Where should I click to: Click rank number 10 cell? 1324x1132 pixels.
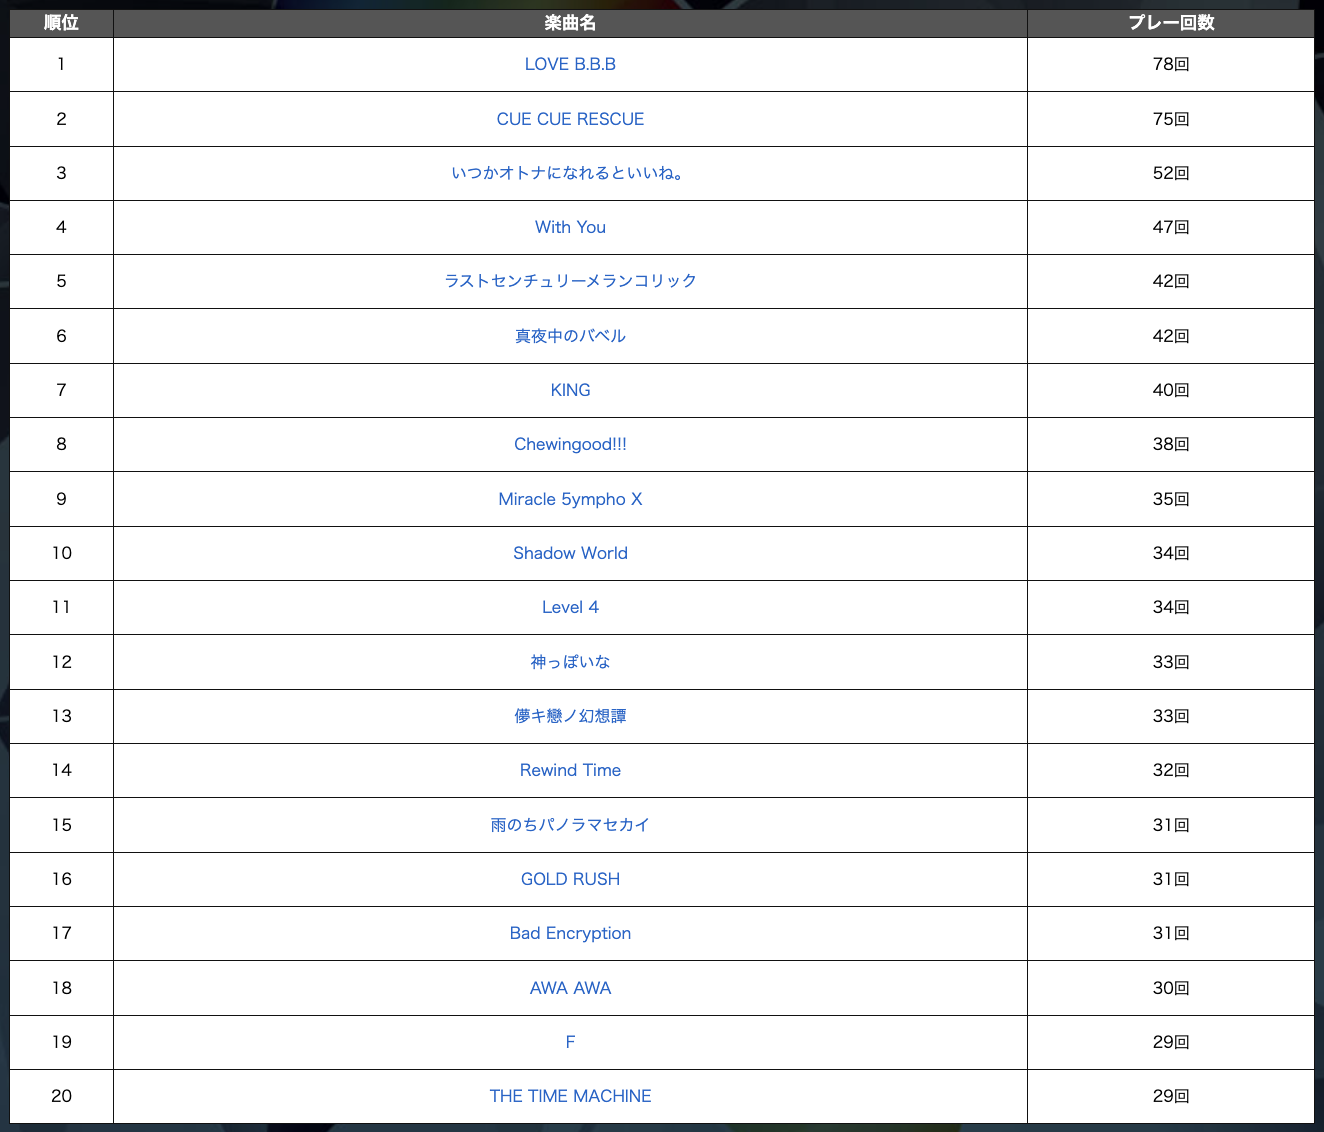(x=61, y=553)
